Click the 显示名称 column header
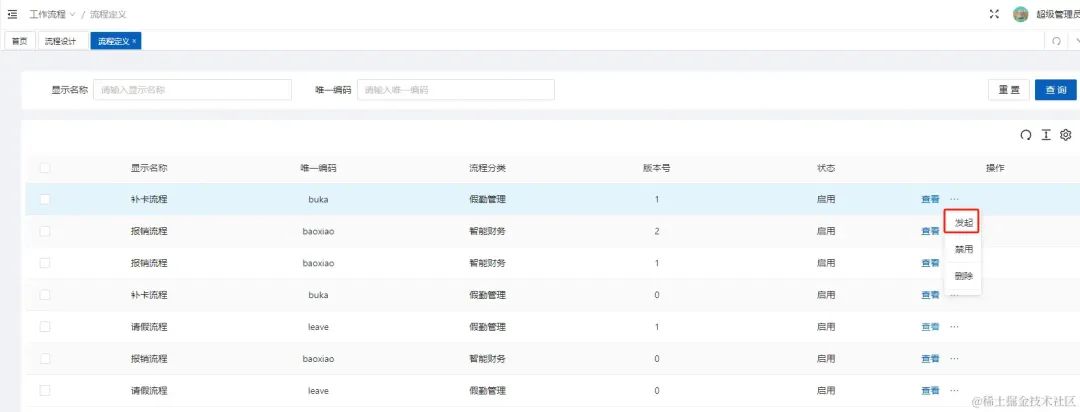 [x=149, y=167]
